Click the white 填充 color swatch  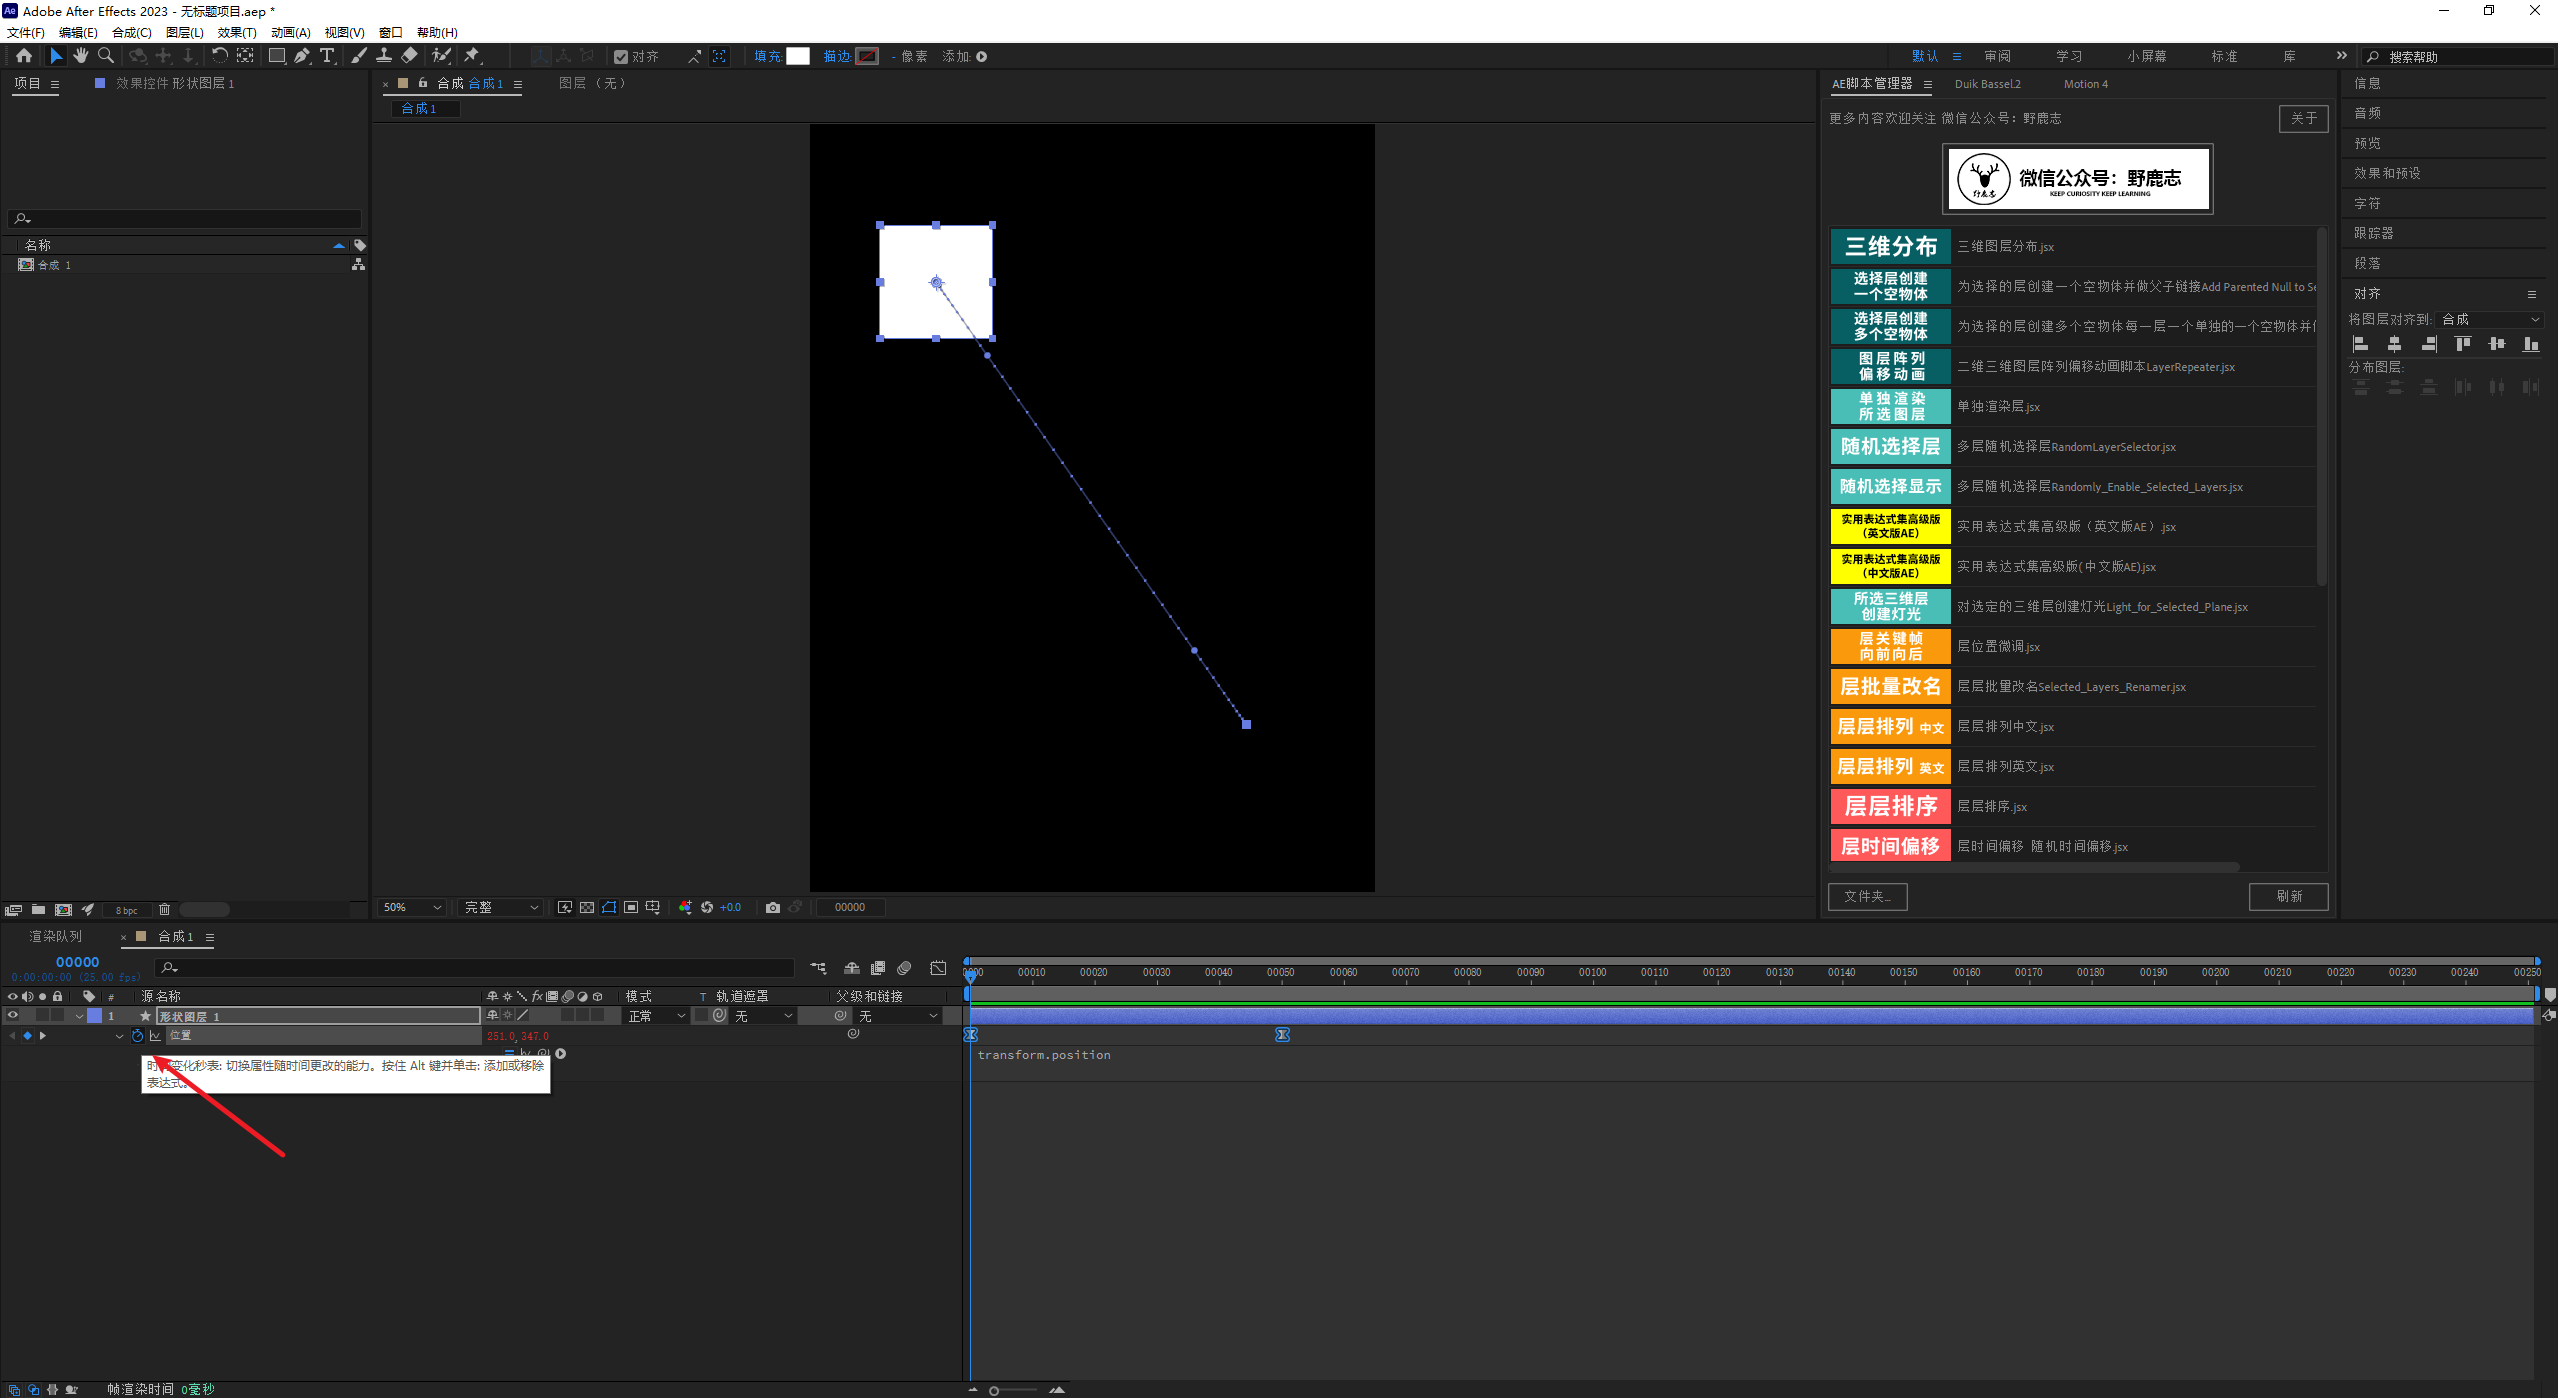(x=797, y=56)
